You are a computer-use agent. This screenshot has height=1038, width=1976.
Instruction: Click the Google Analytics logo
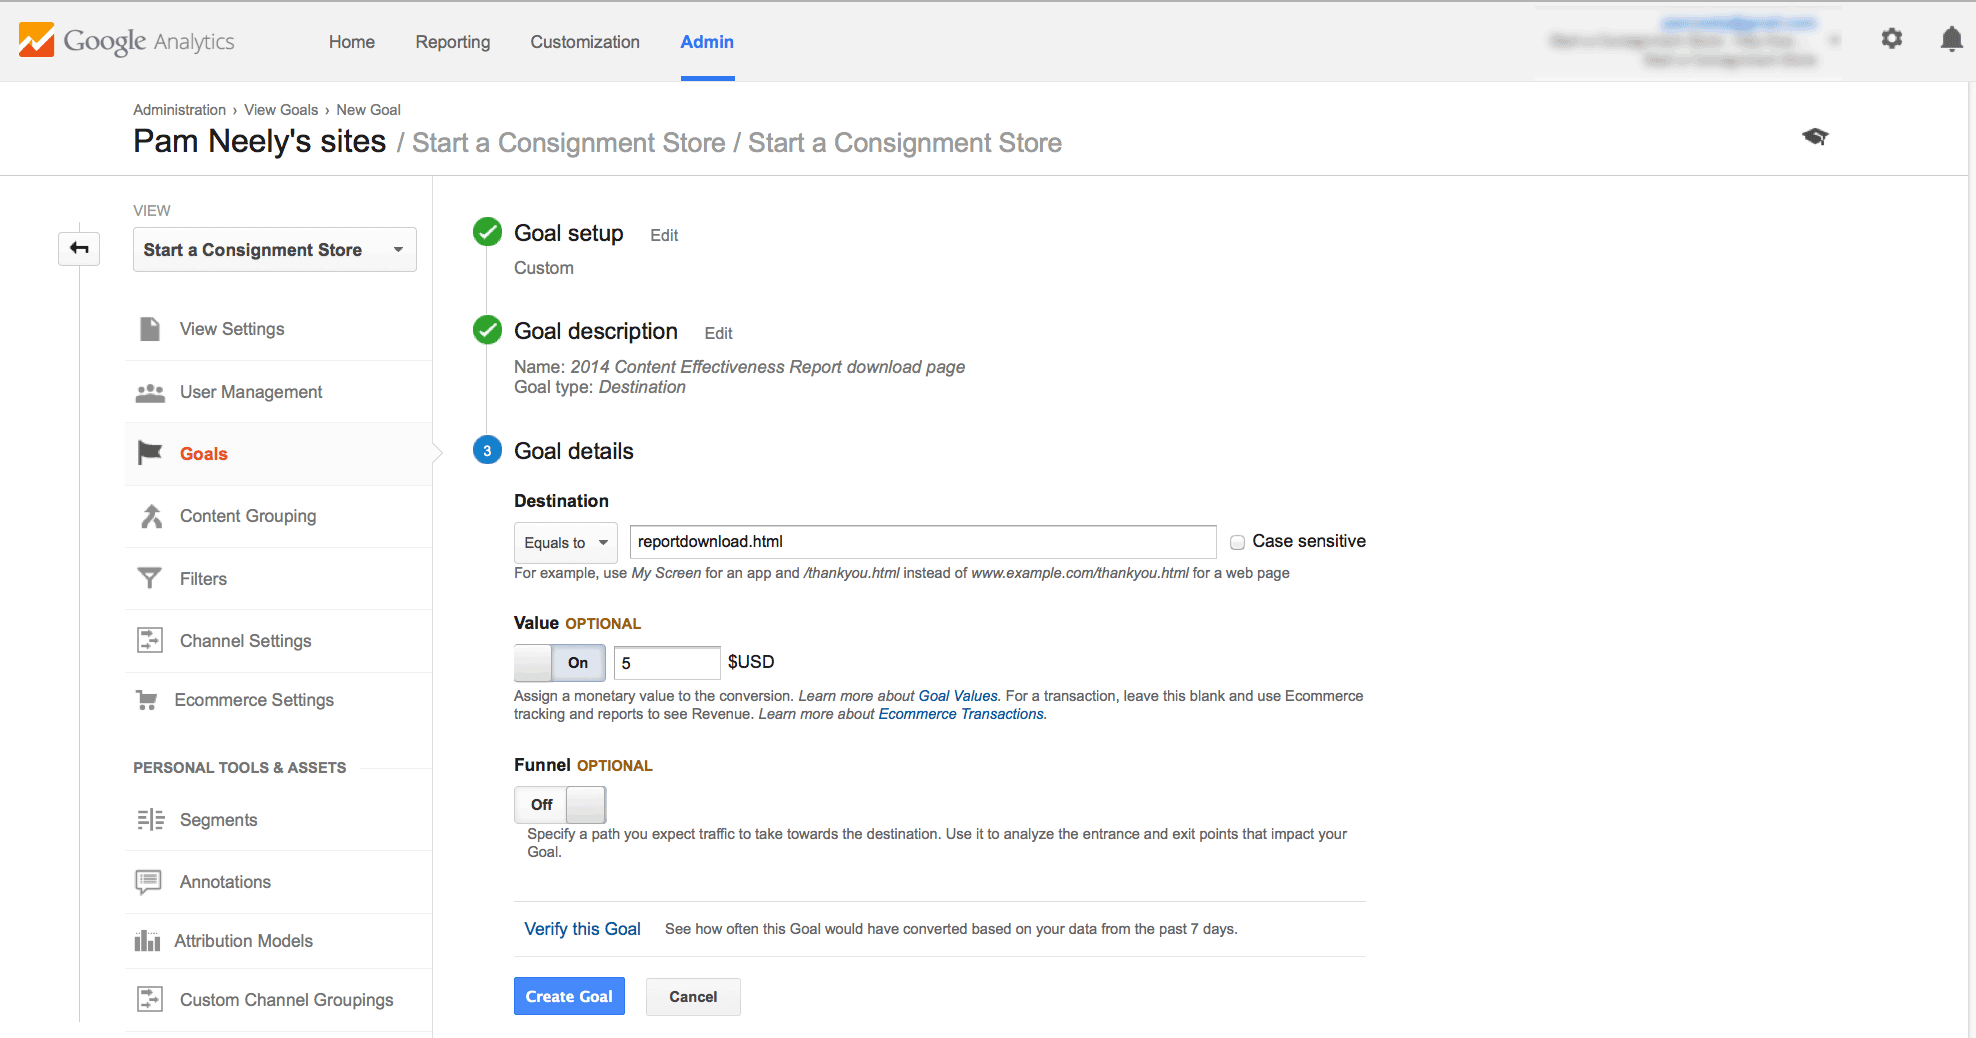click(127, 41)
